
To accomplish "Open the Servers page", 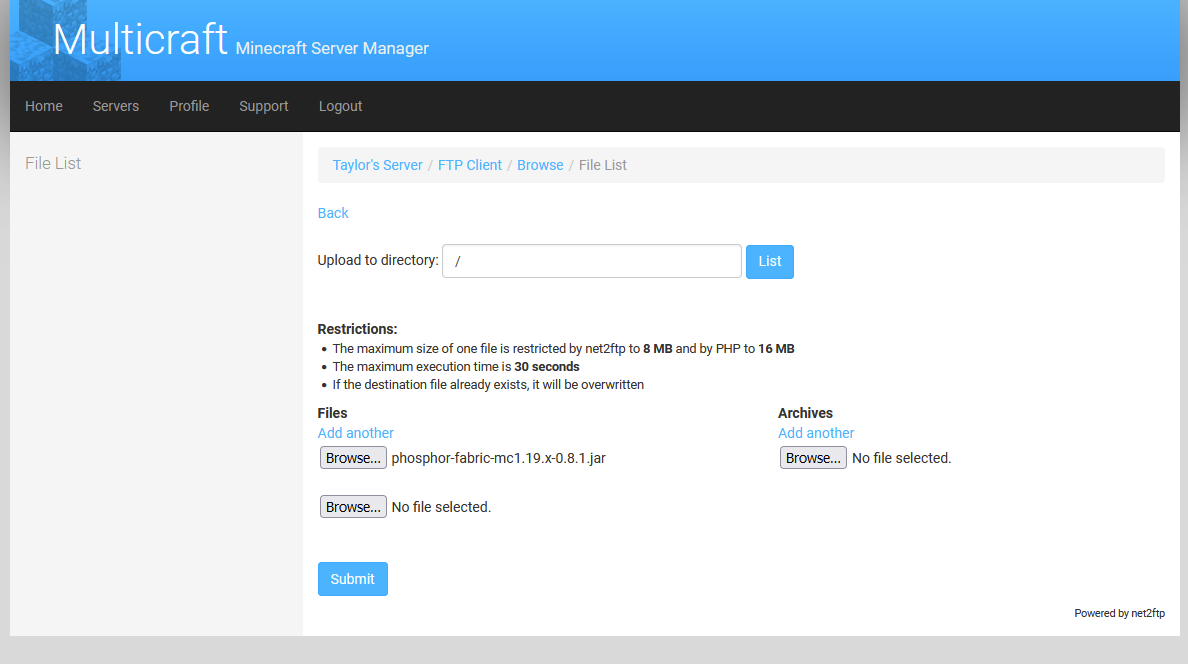I will (115, 106).
